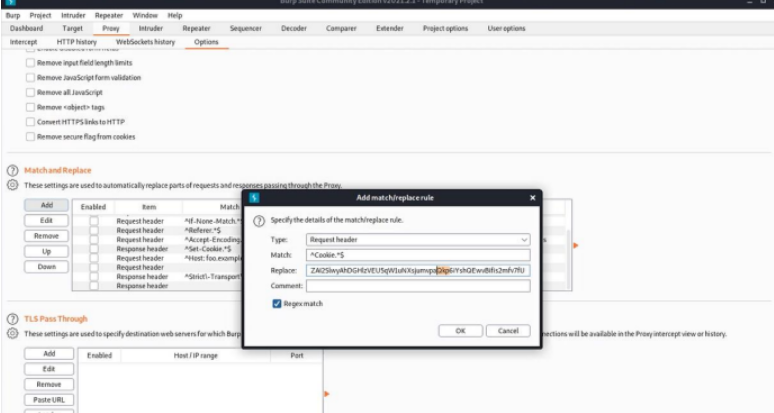The width and height of the screenshot is (774, 413).
Task: Open TLS Pass Through settings gear
Action: click(x=12, y=334)
